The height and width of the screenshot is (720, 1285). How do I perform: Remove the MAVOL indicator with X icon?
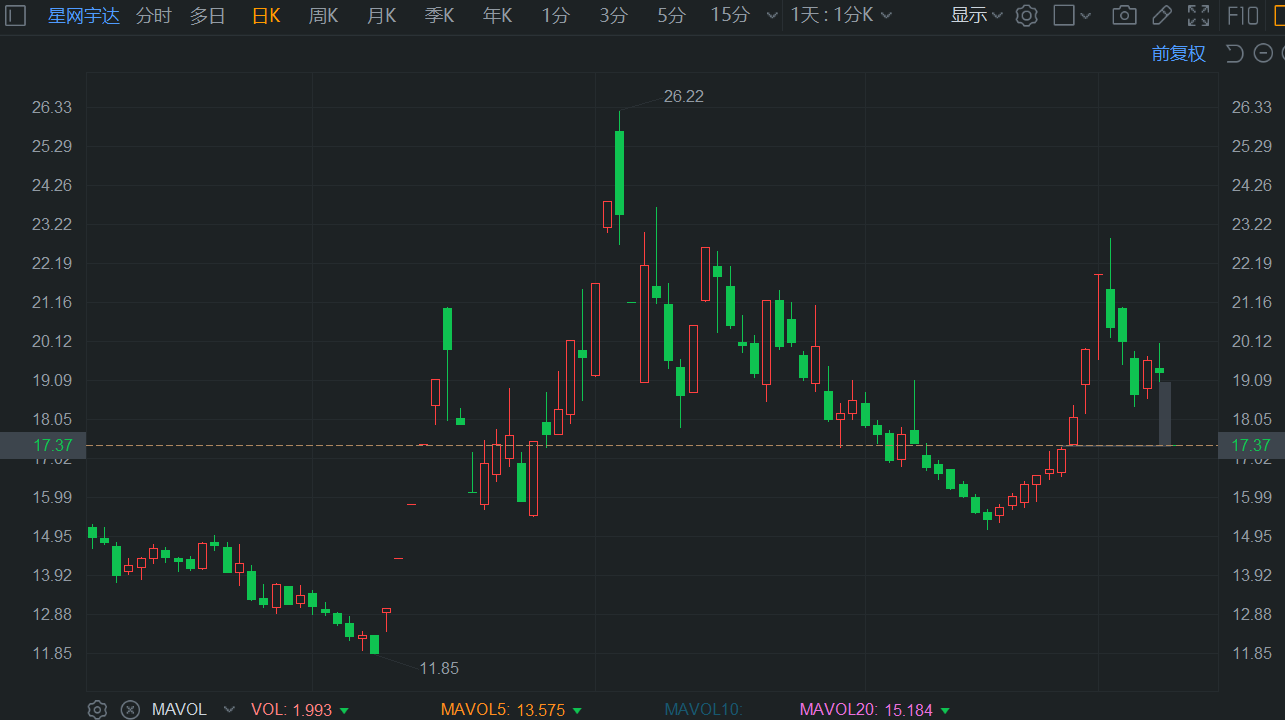click(x=130, y=710)
